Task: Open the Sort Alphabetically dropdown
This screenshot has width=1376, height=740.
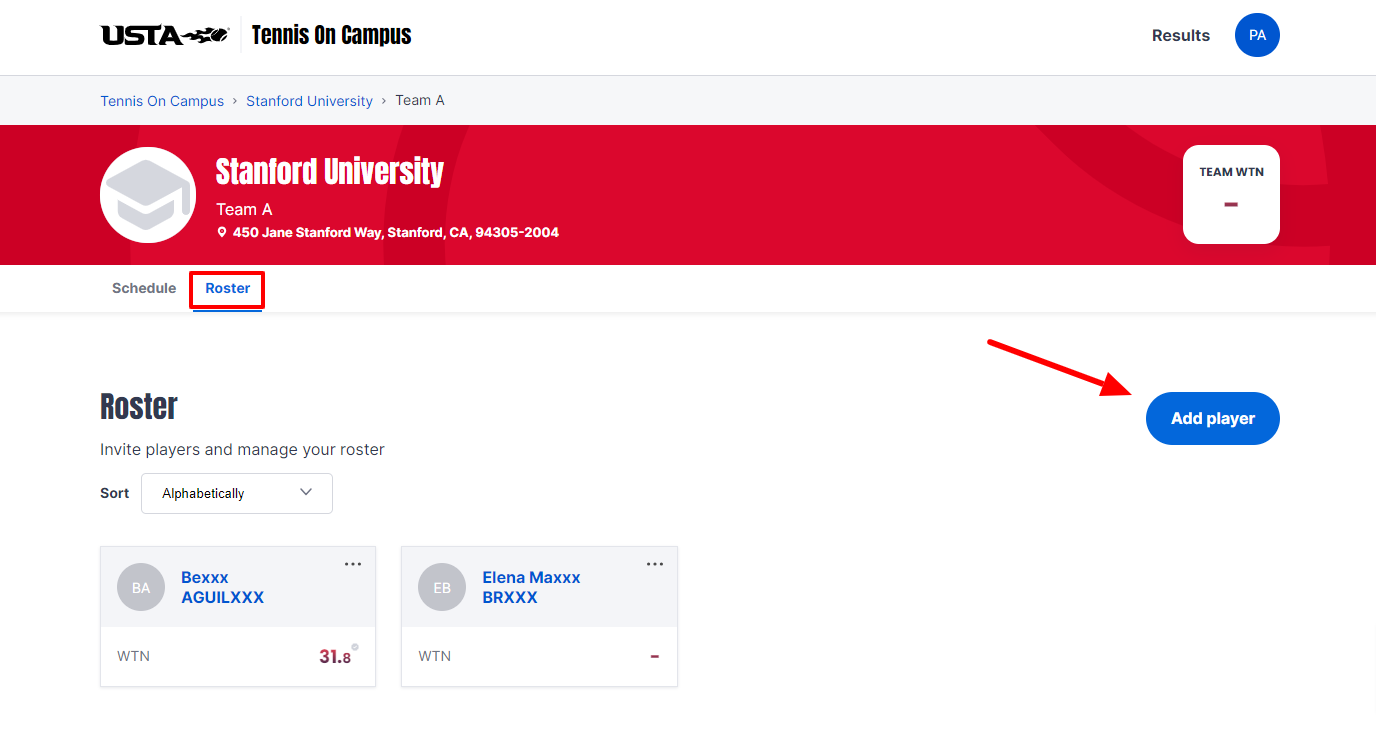Action: click(x=237, y=494)
